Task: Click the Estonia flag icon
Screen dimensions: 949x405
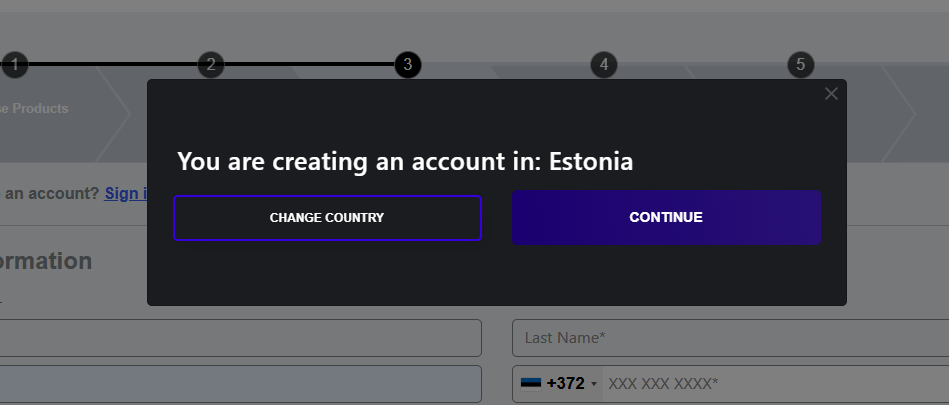Action: click(531, 384)
